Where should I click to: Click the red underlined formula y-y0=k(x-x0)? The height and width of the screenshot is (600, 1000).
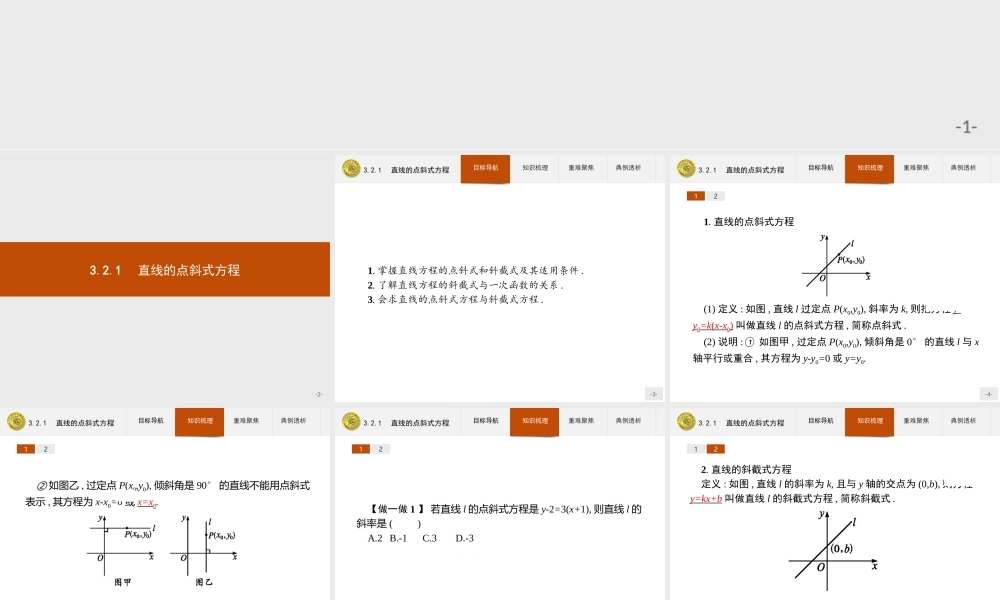coord(712,326)
